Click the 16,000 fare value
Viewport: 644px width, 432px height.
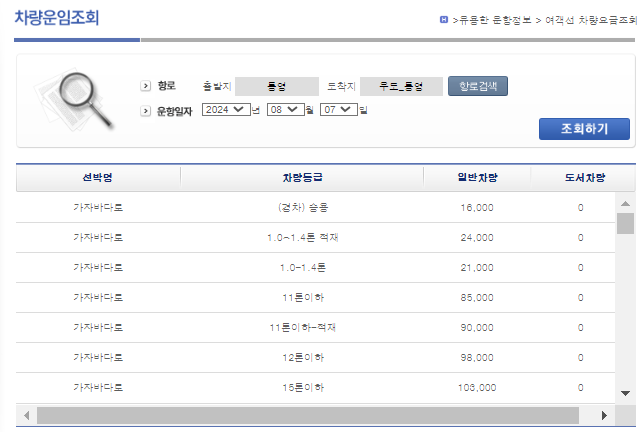477,207
